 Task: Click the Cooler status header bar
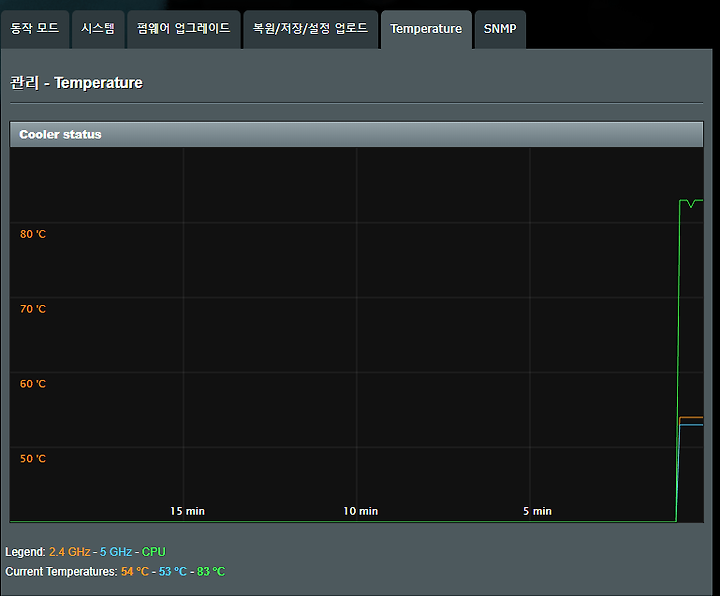[356, 135]
